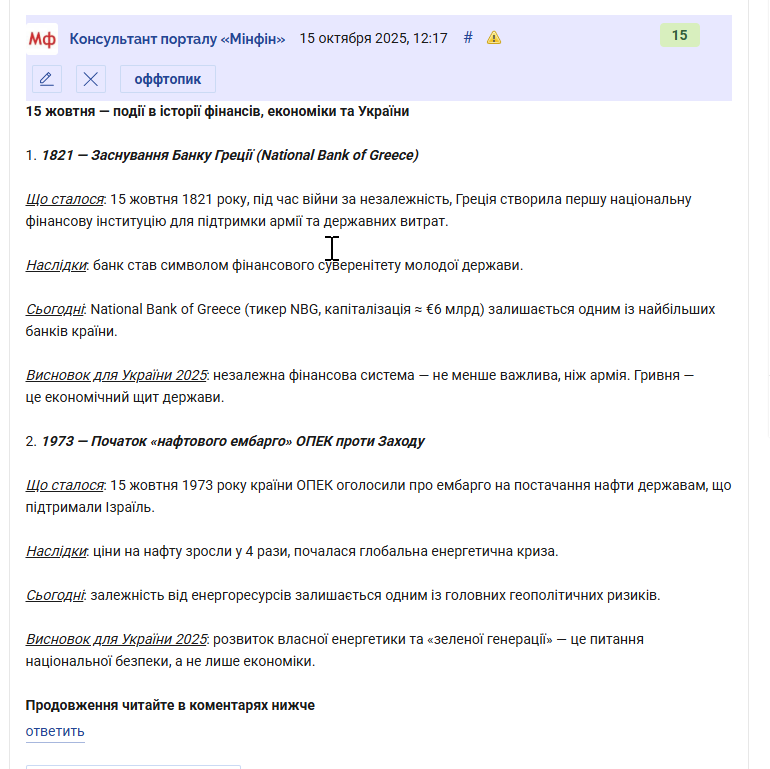Open the Консультант порталу «Мінфін» profile
Viewport: 770px width, 769px height.
177,39
